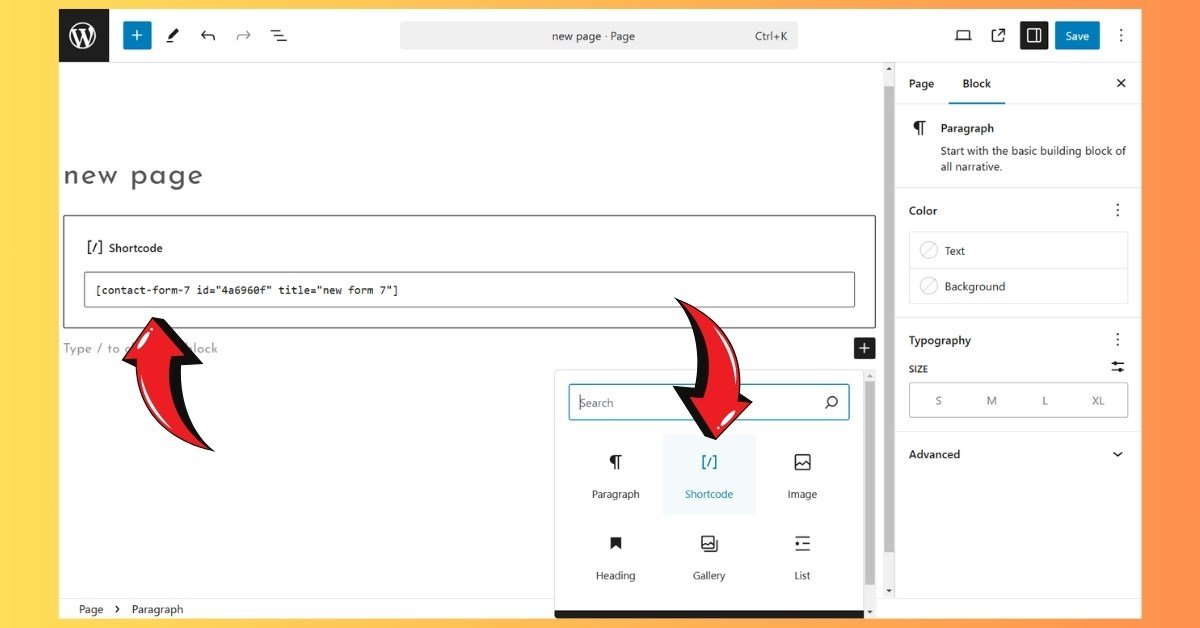Click the black add block plus button
1200x628 pixels.
click(865, 348)
